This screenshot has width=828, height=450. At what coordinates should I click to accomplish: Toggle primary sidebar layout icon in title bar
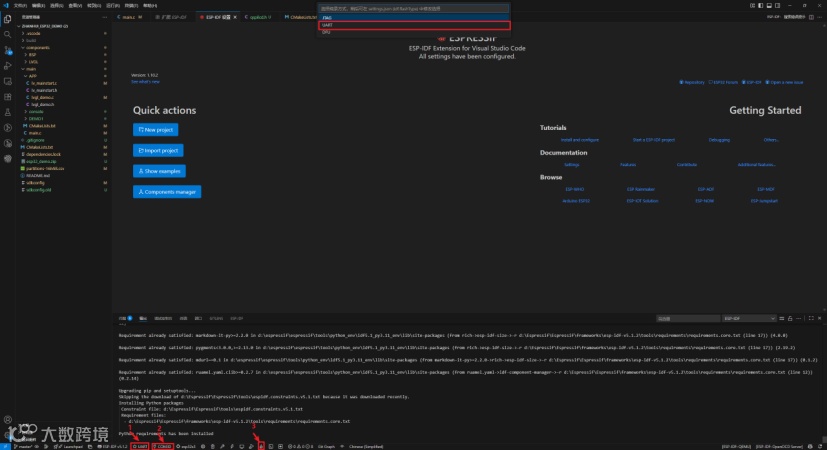coord(760,5)
